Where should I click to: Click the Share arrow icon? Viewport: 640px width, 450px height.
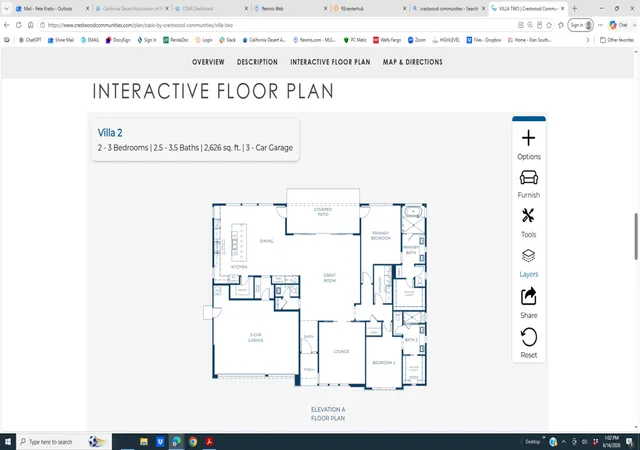point(529,296)
